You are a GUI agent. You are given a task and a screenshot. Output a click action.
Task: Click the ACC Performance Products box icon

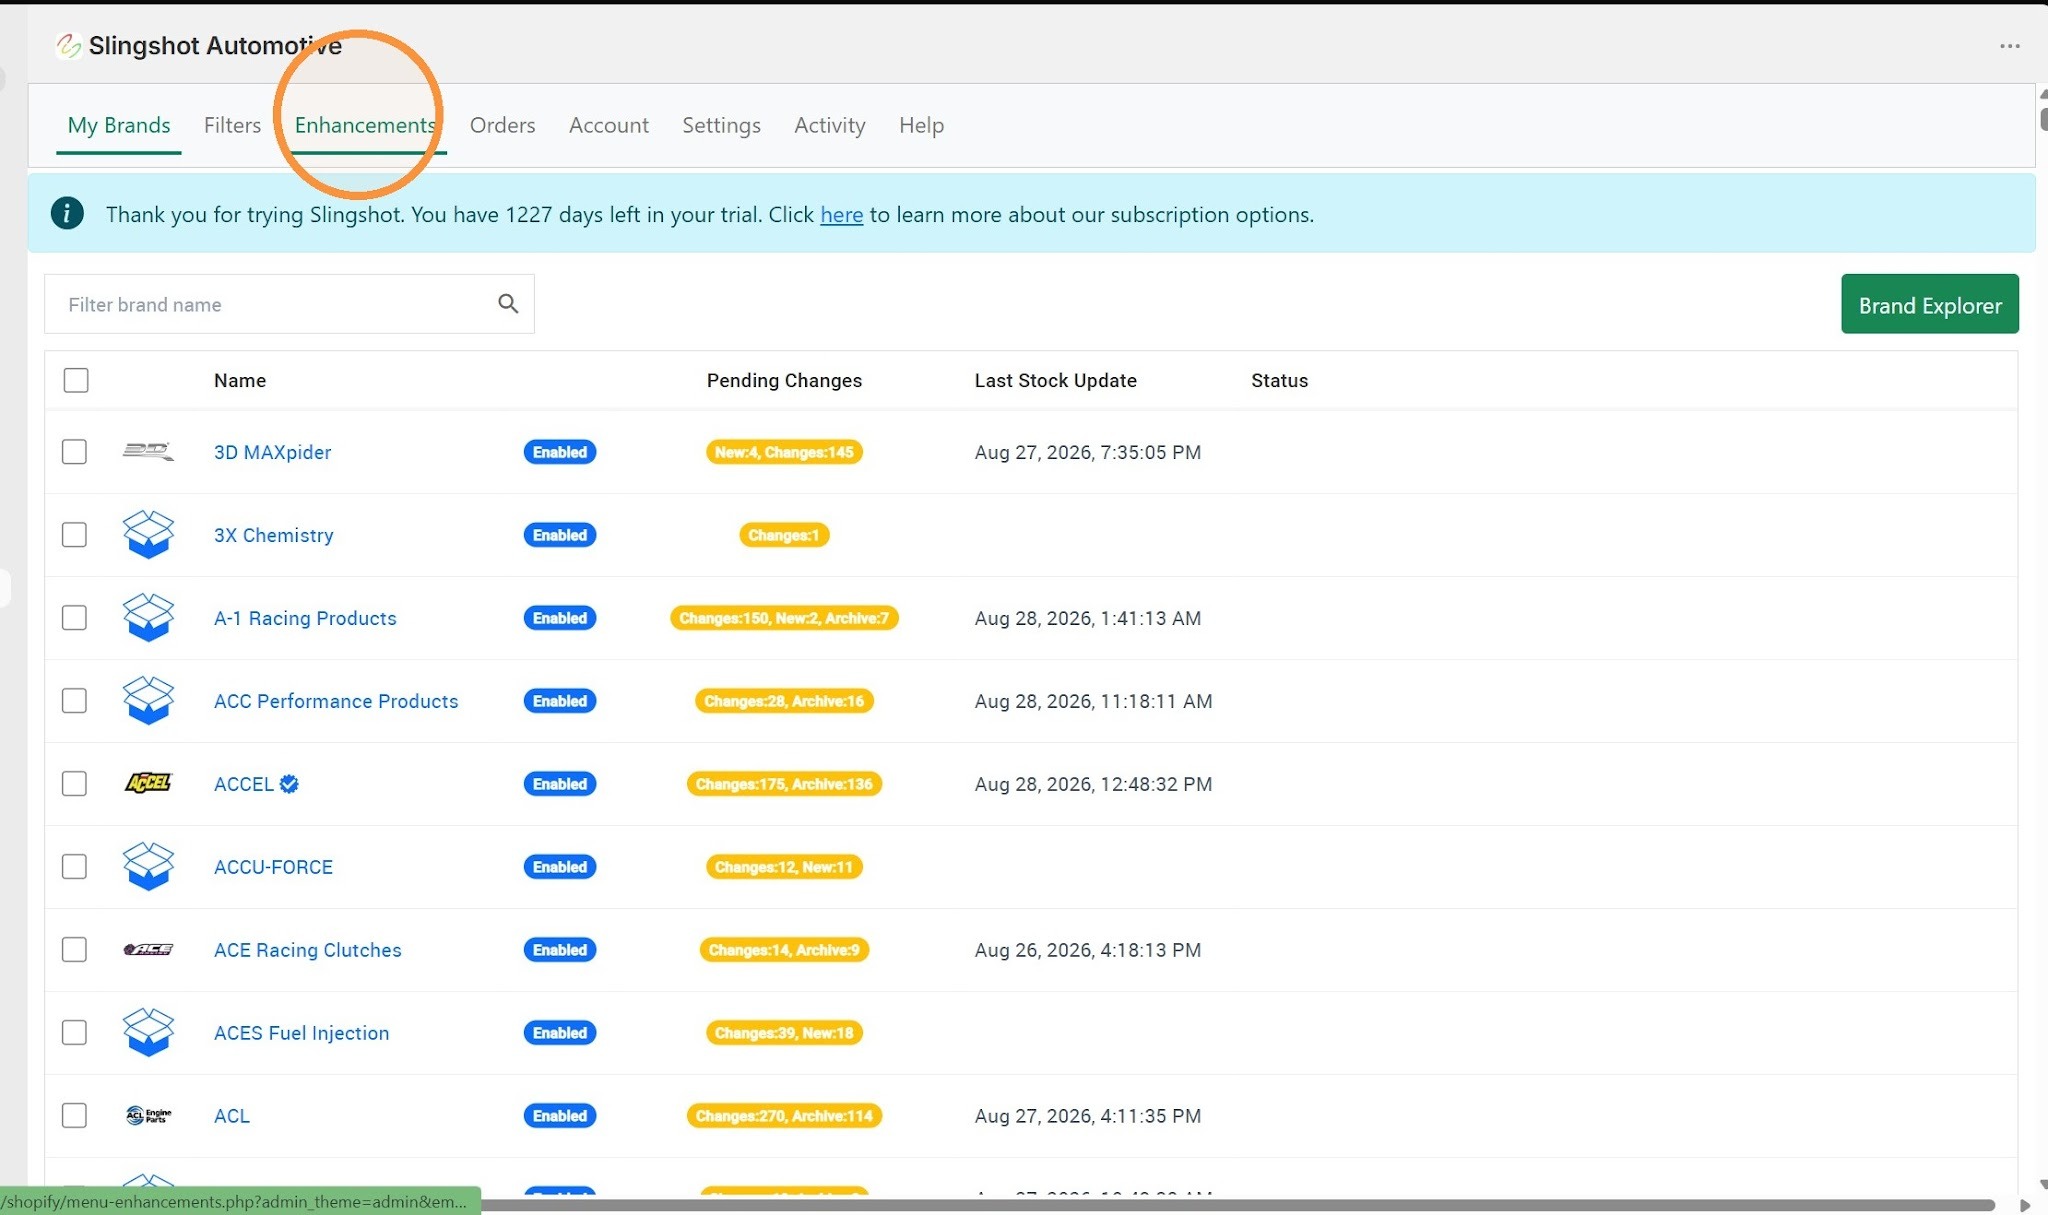pyautogui.click(x=148, y=701)
